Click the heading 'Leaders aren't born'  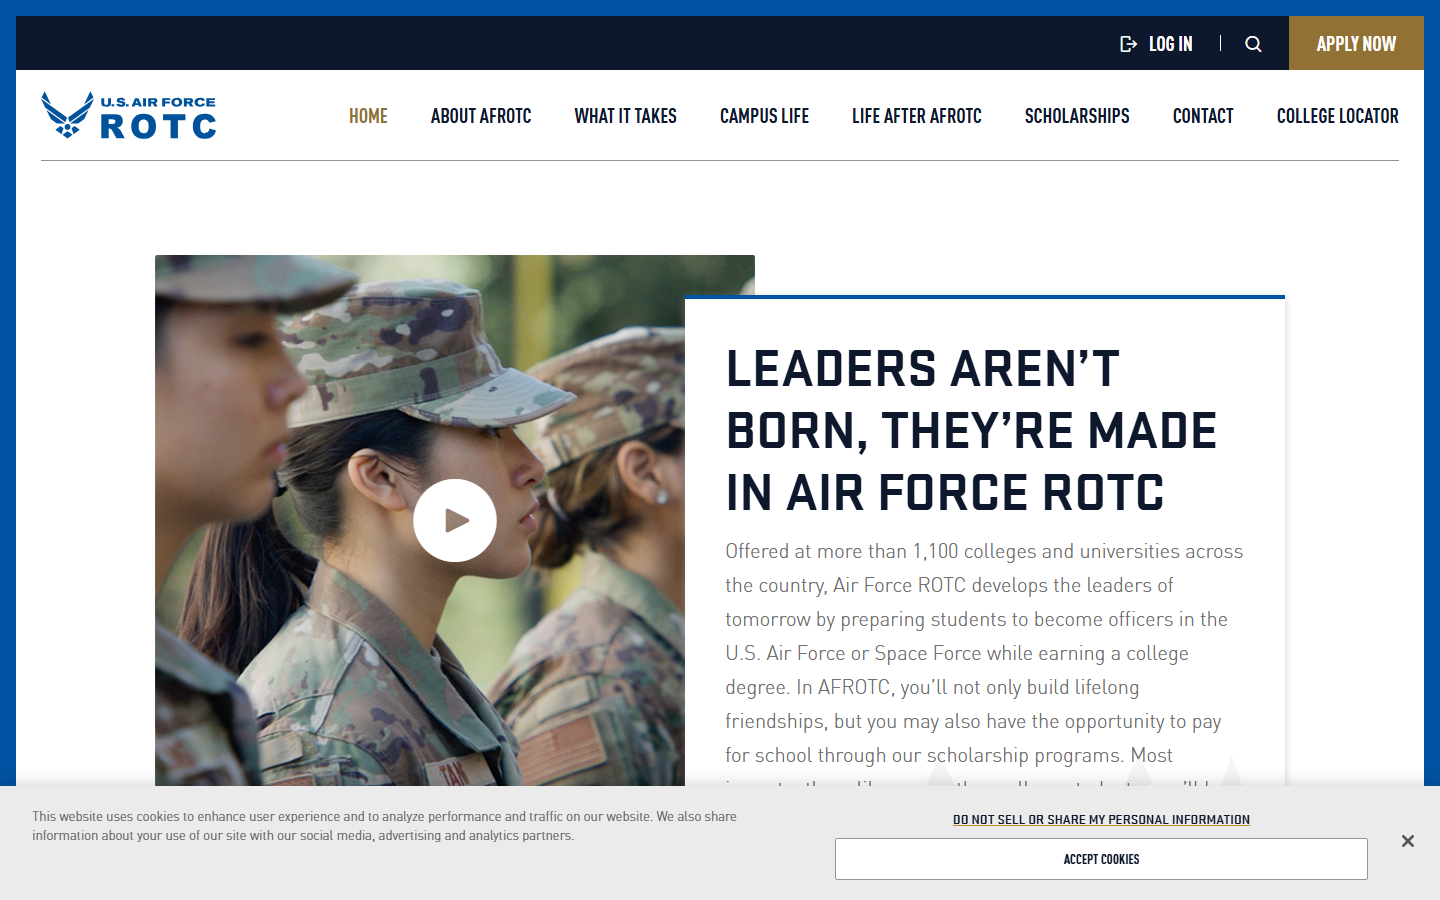click(971, 431)
